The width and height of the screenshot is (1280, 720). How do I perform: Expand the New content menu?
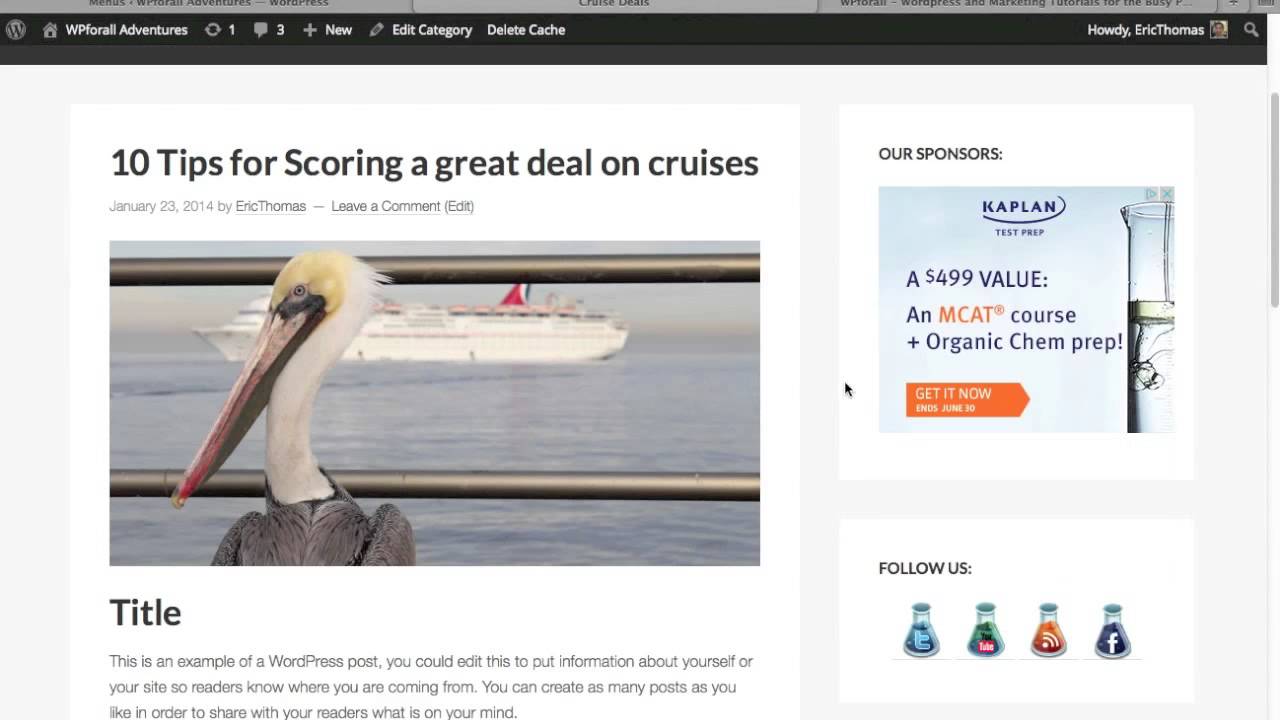click(328, 30)
